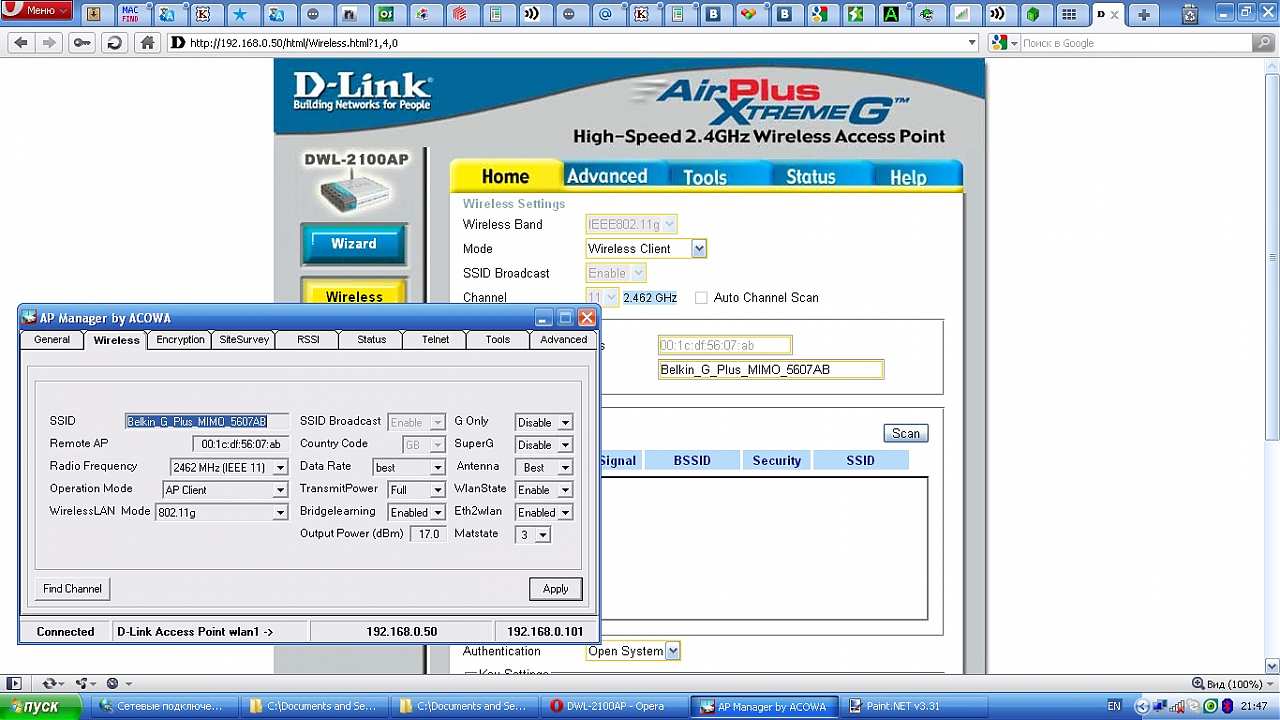Go to browser Home page icon
Viewport: 1280px width, 720px height.
(x=147, y=43)
